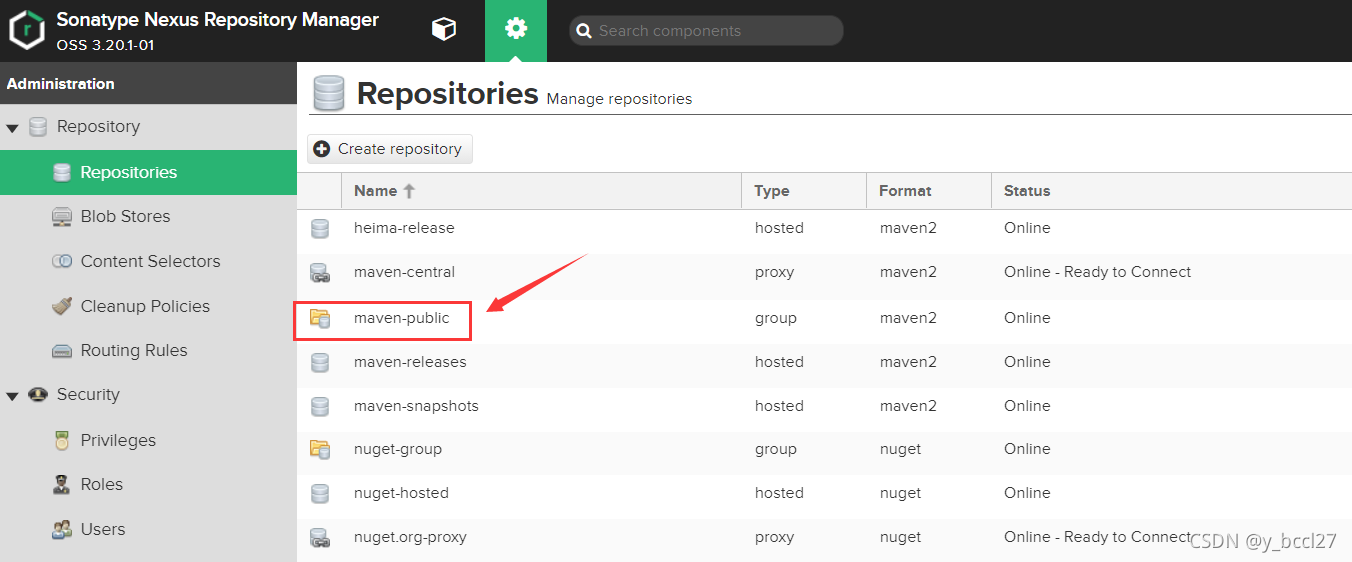Open Users
Screen dimensions: 1352x562
pos(103,529)
